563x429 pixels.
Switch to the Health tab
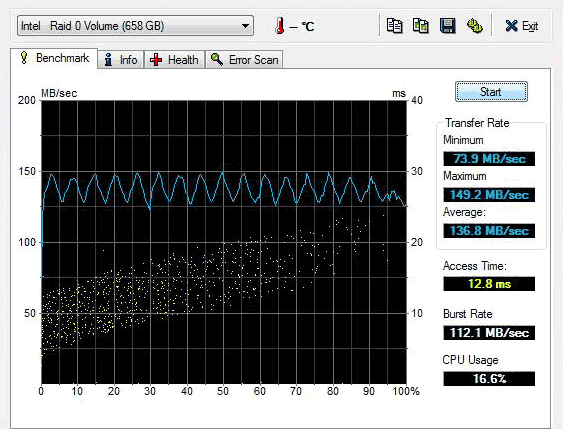[175, 60]
